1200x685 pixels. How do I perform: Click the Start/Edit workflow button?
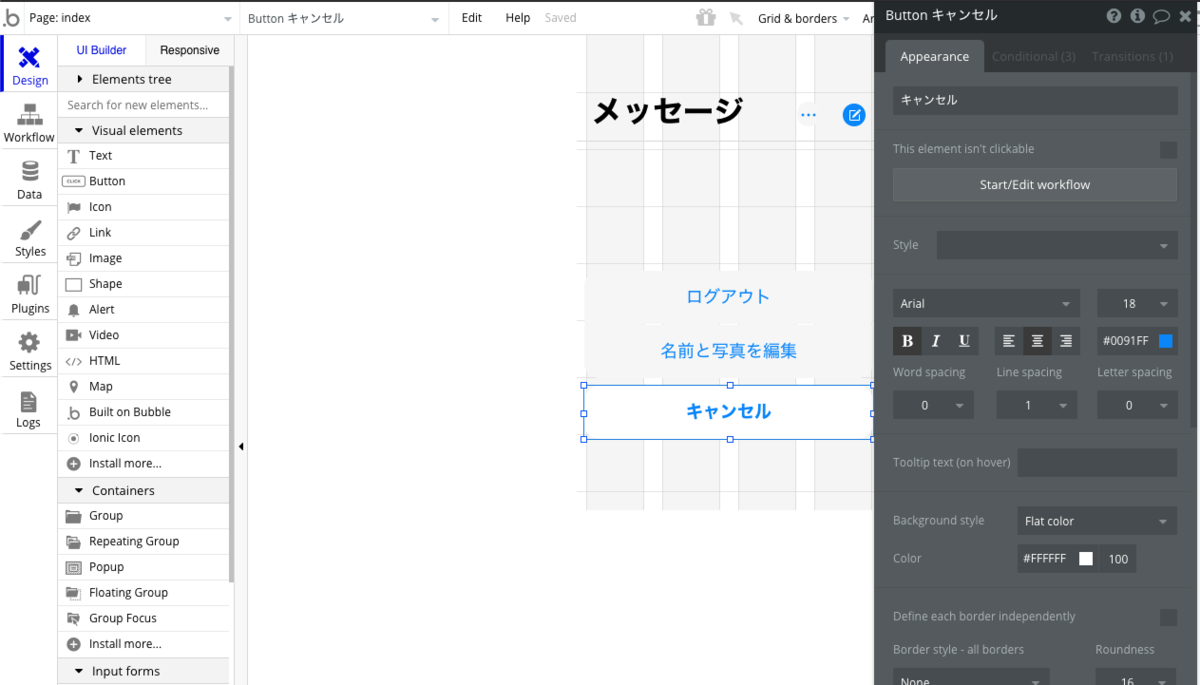[x=1035, y=185]
